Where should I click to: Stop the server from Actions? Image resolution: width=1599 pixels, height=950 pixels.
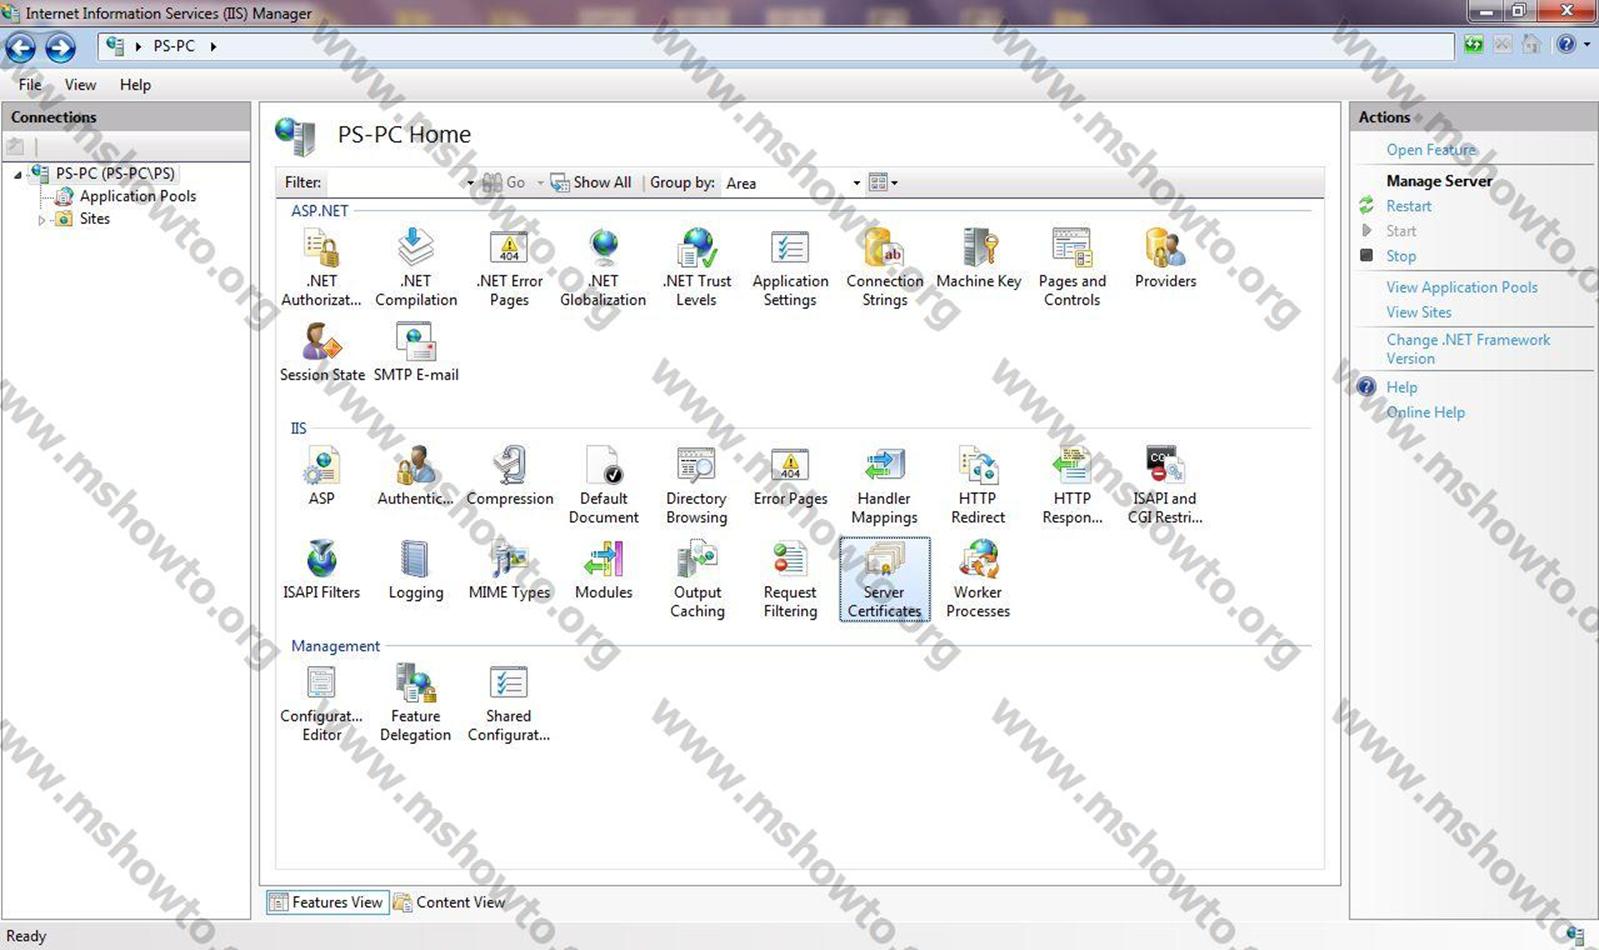click(x=1400, y=256)
